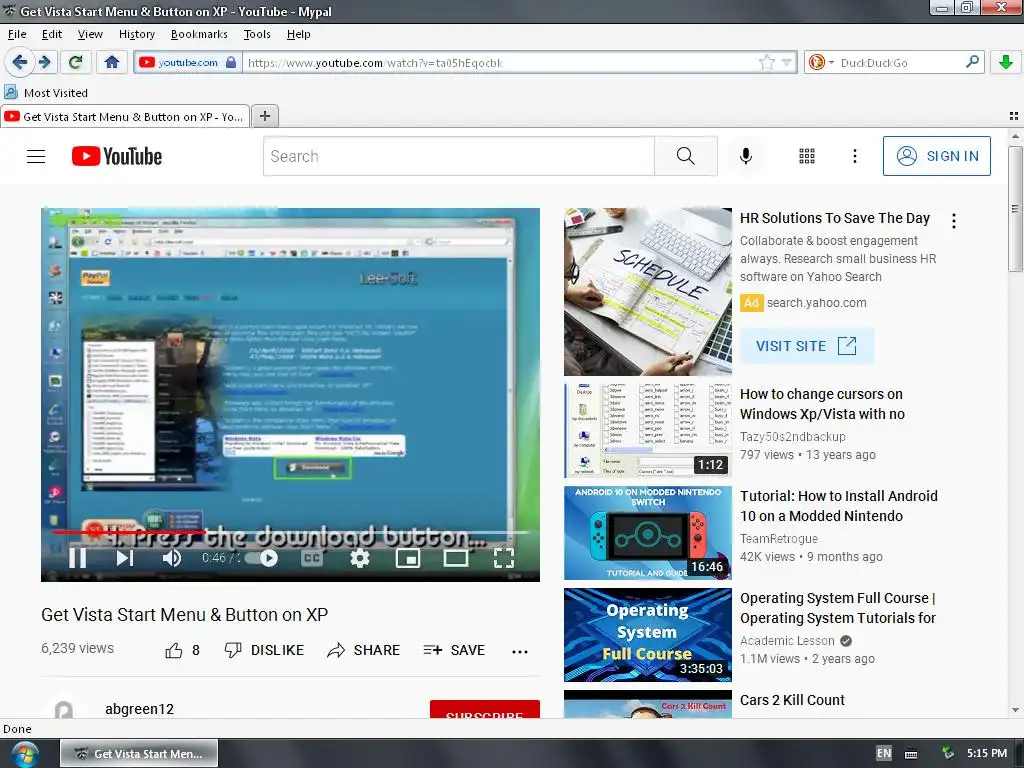Click the YouTube search magnifier button
The width and height of the screenshot is (1024, 768).
pyautogui.click(x=686, y=156)
